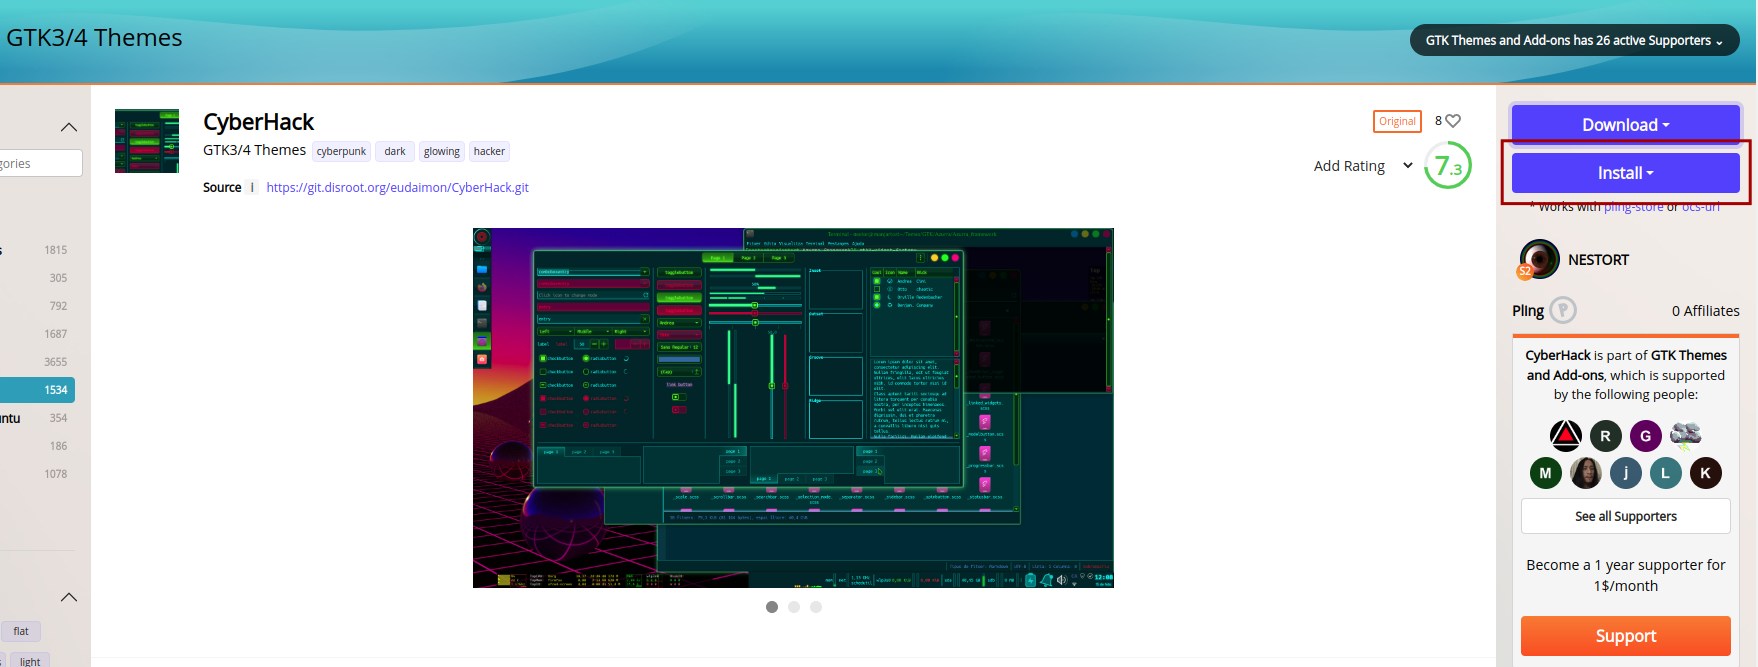
Task: Open supporter avatar labeled L
Action: 1666,473
